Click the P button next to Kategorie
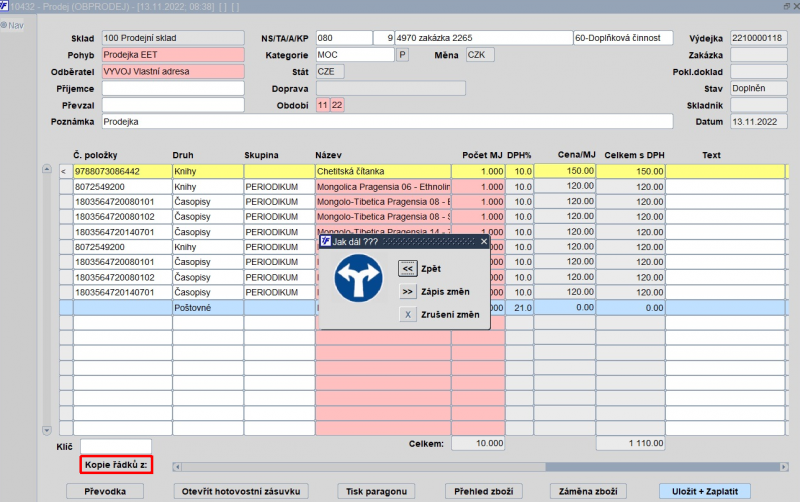Screen dimensions: 800x502 click(403, 55)
